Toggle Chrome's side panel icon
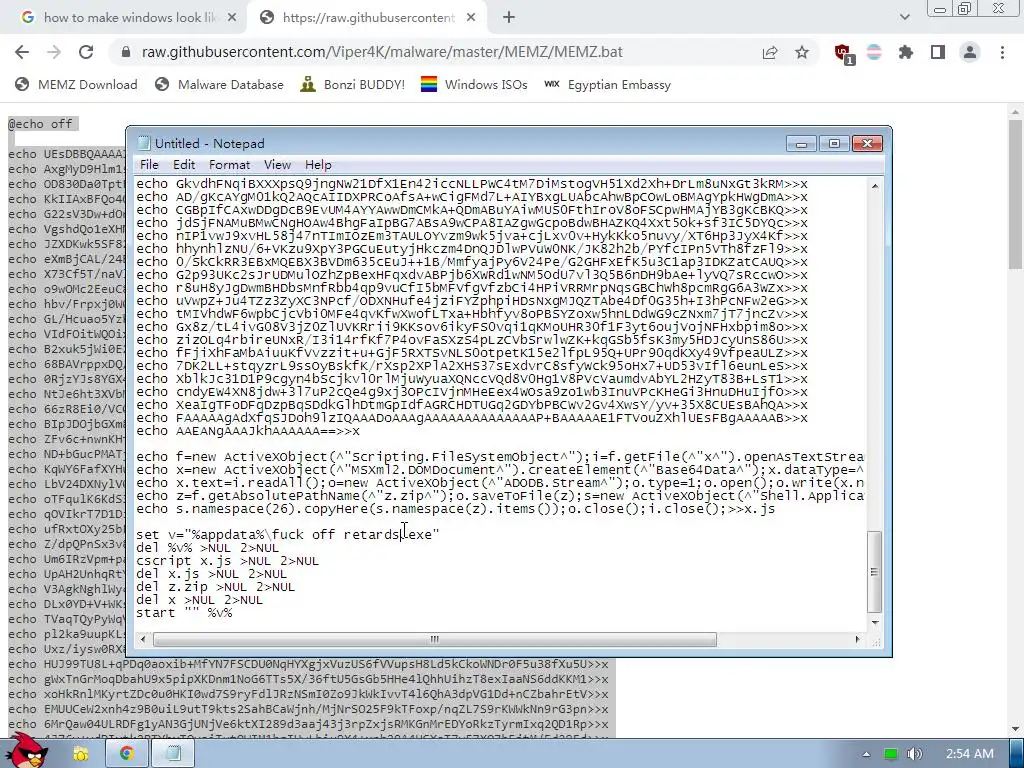1024x768 pixels. [x=938, y=52]
